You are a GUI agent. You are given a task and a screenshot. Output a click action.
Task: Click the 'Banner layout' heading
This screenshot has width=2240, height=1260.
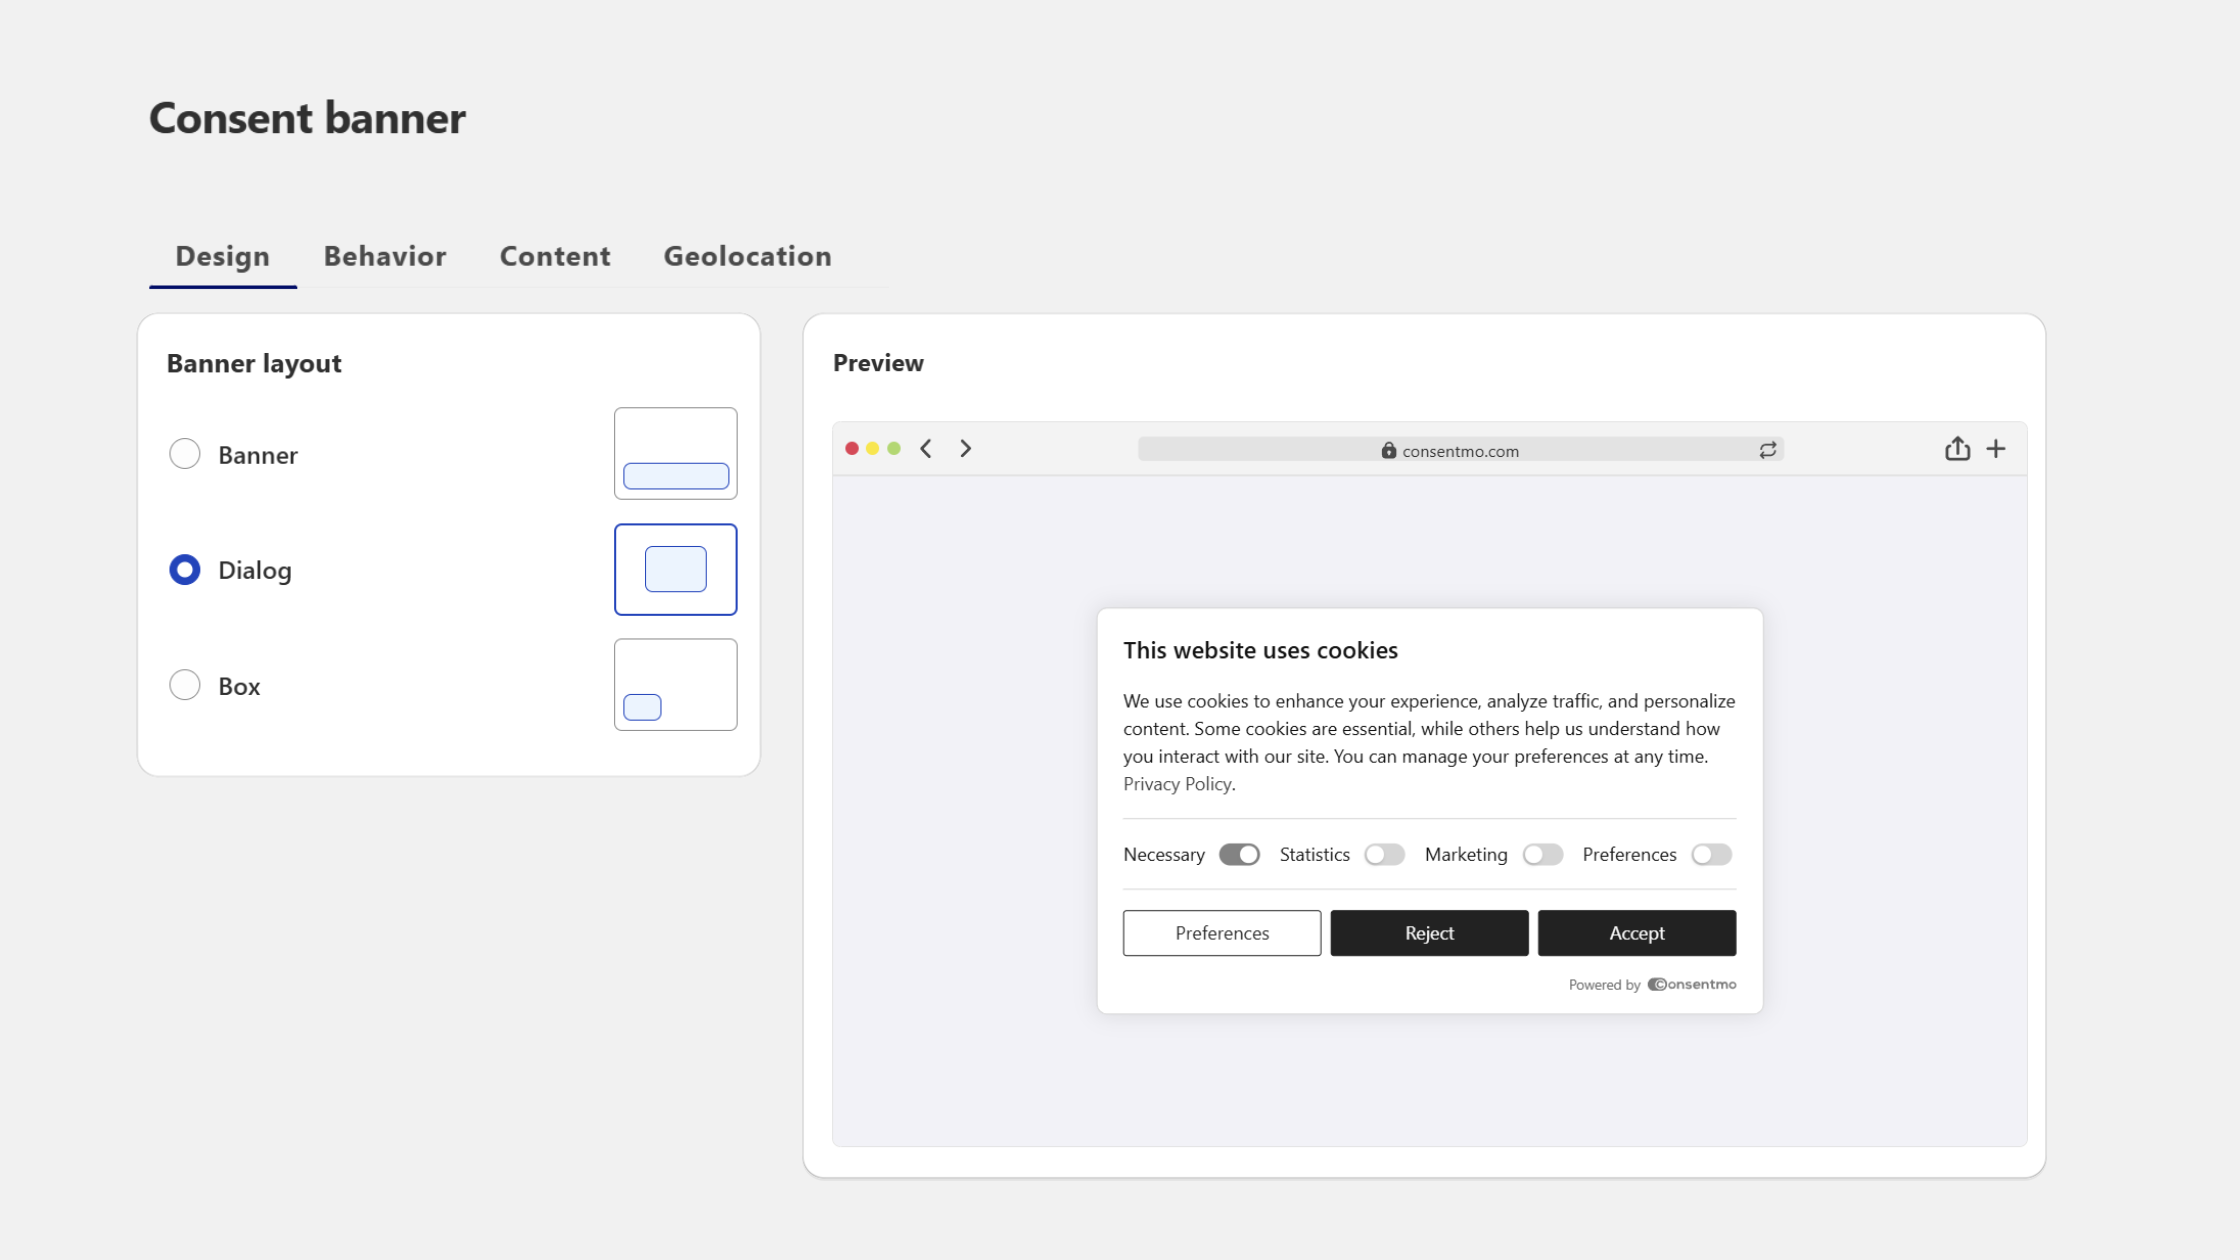254,363
